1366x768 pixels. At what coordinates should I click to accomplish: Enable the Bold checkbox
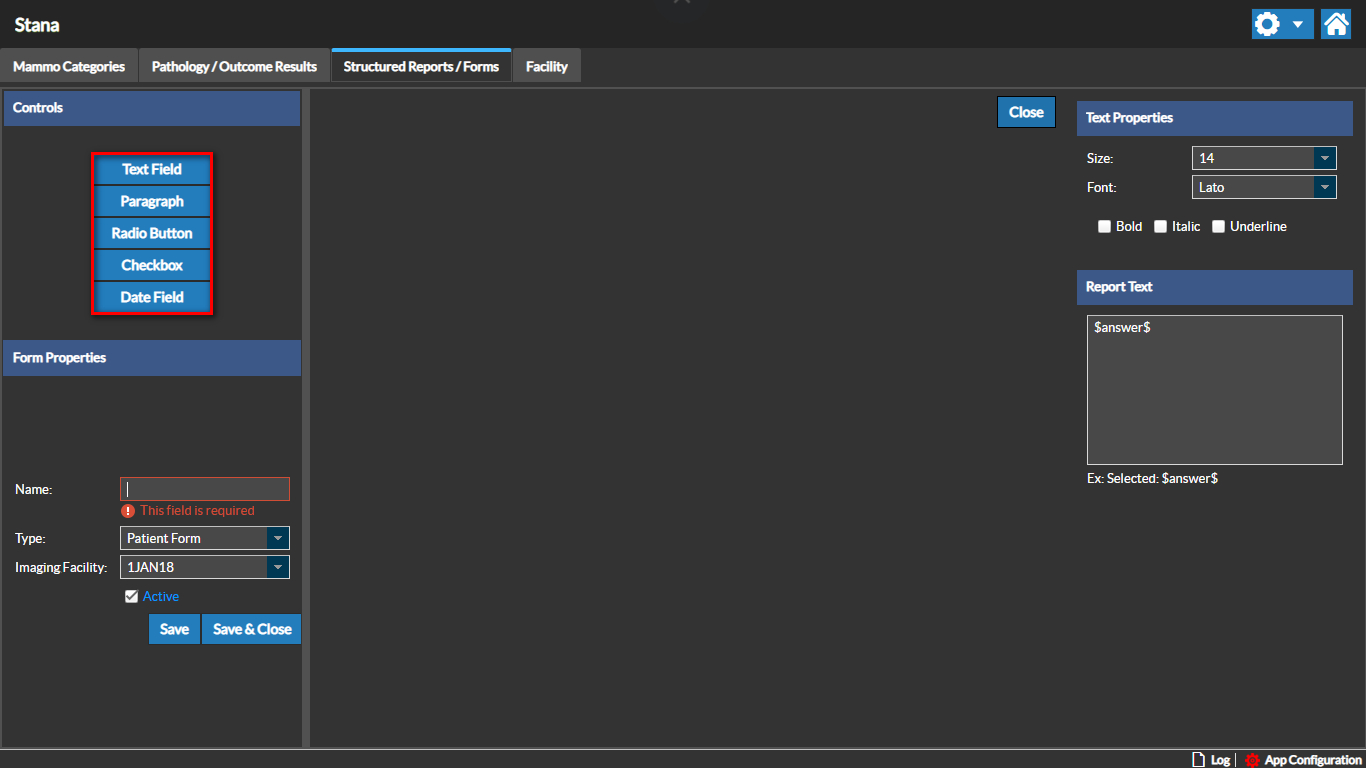tap(1105, 227)
